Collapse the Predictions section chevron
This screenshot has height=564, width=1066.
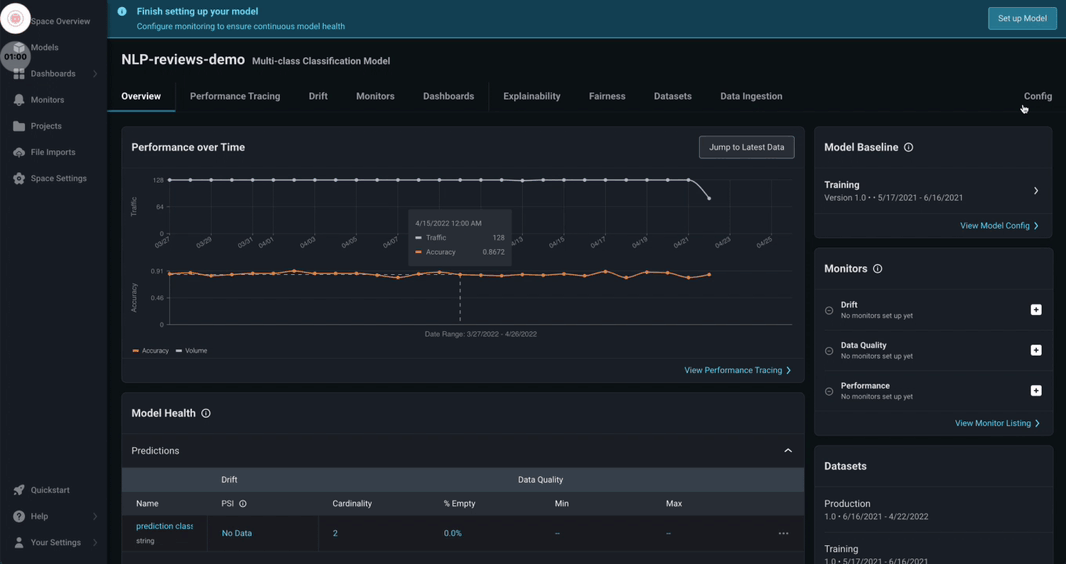click(788, 451)
